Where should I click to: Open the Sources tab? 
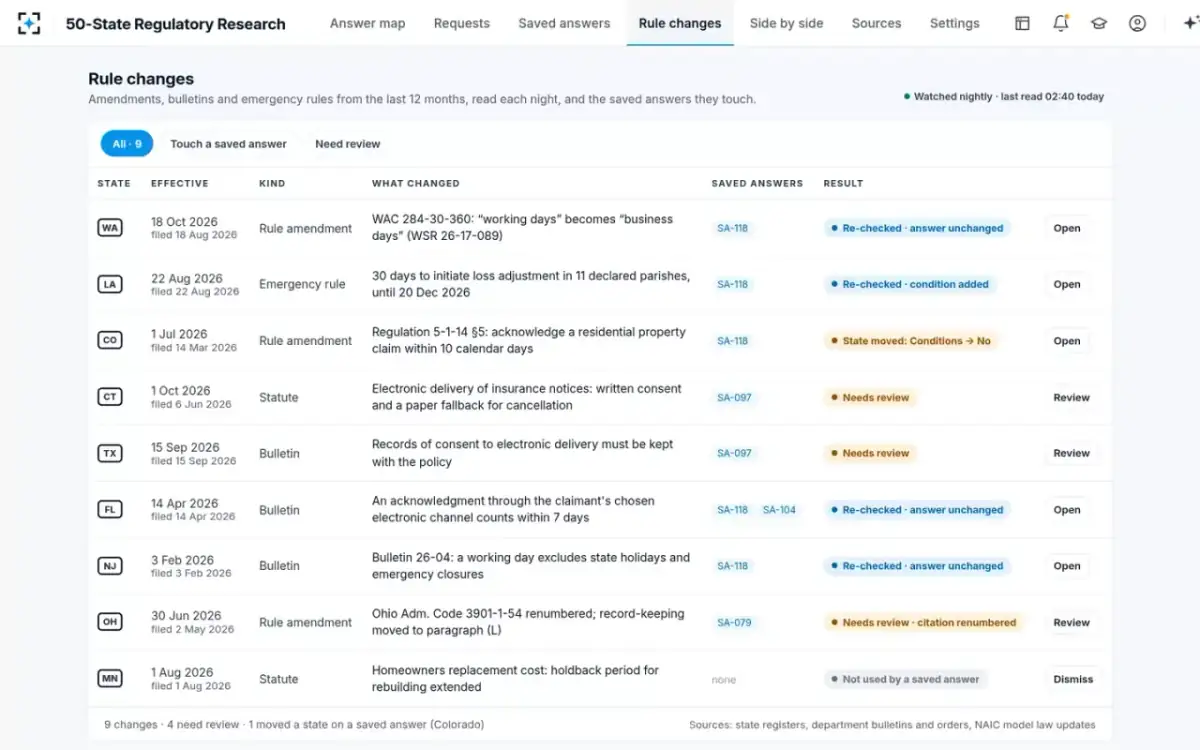(876, 23)
